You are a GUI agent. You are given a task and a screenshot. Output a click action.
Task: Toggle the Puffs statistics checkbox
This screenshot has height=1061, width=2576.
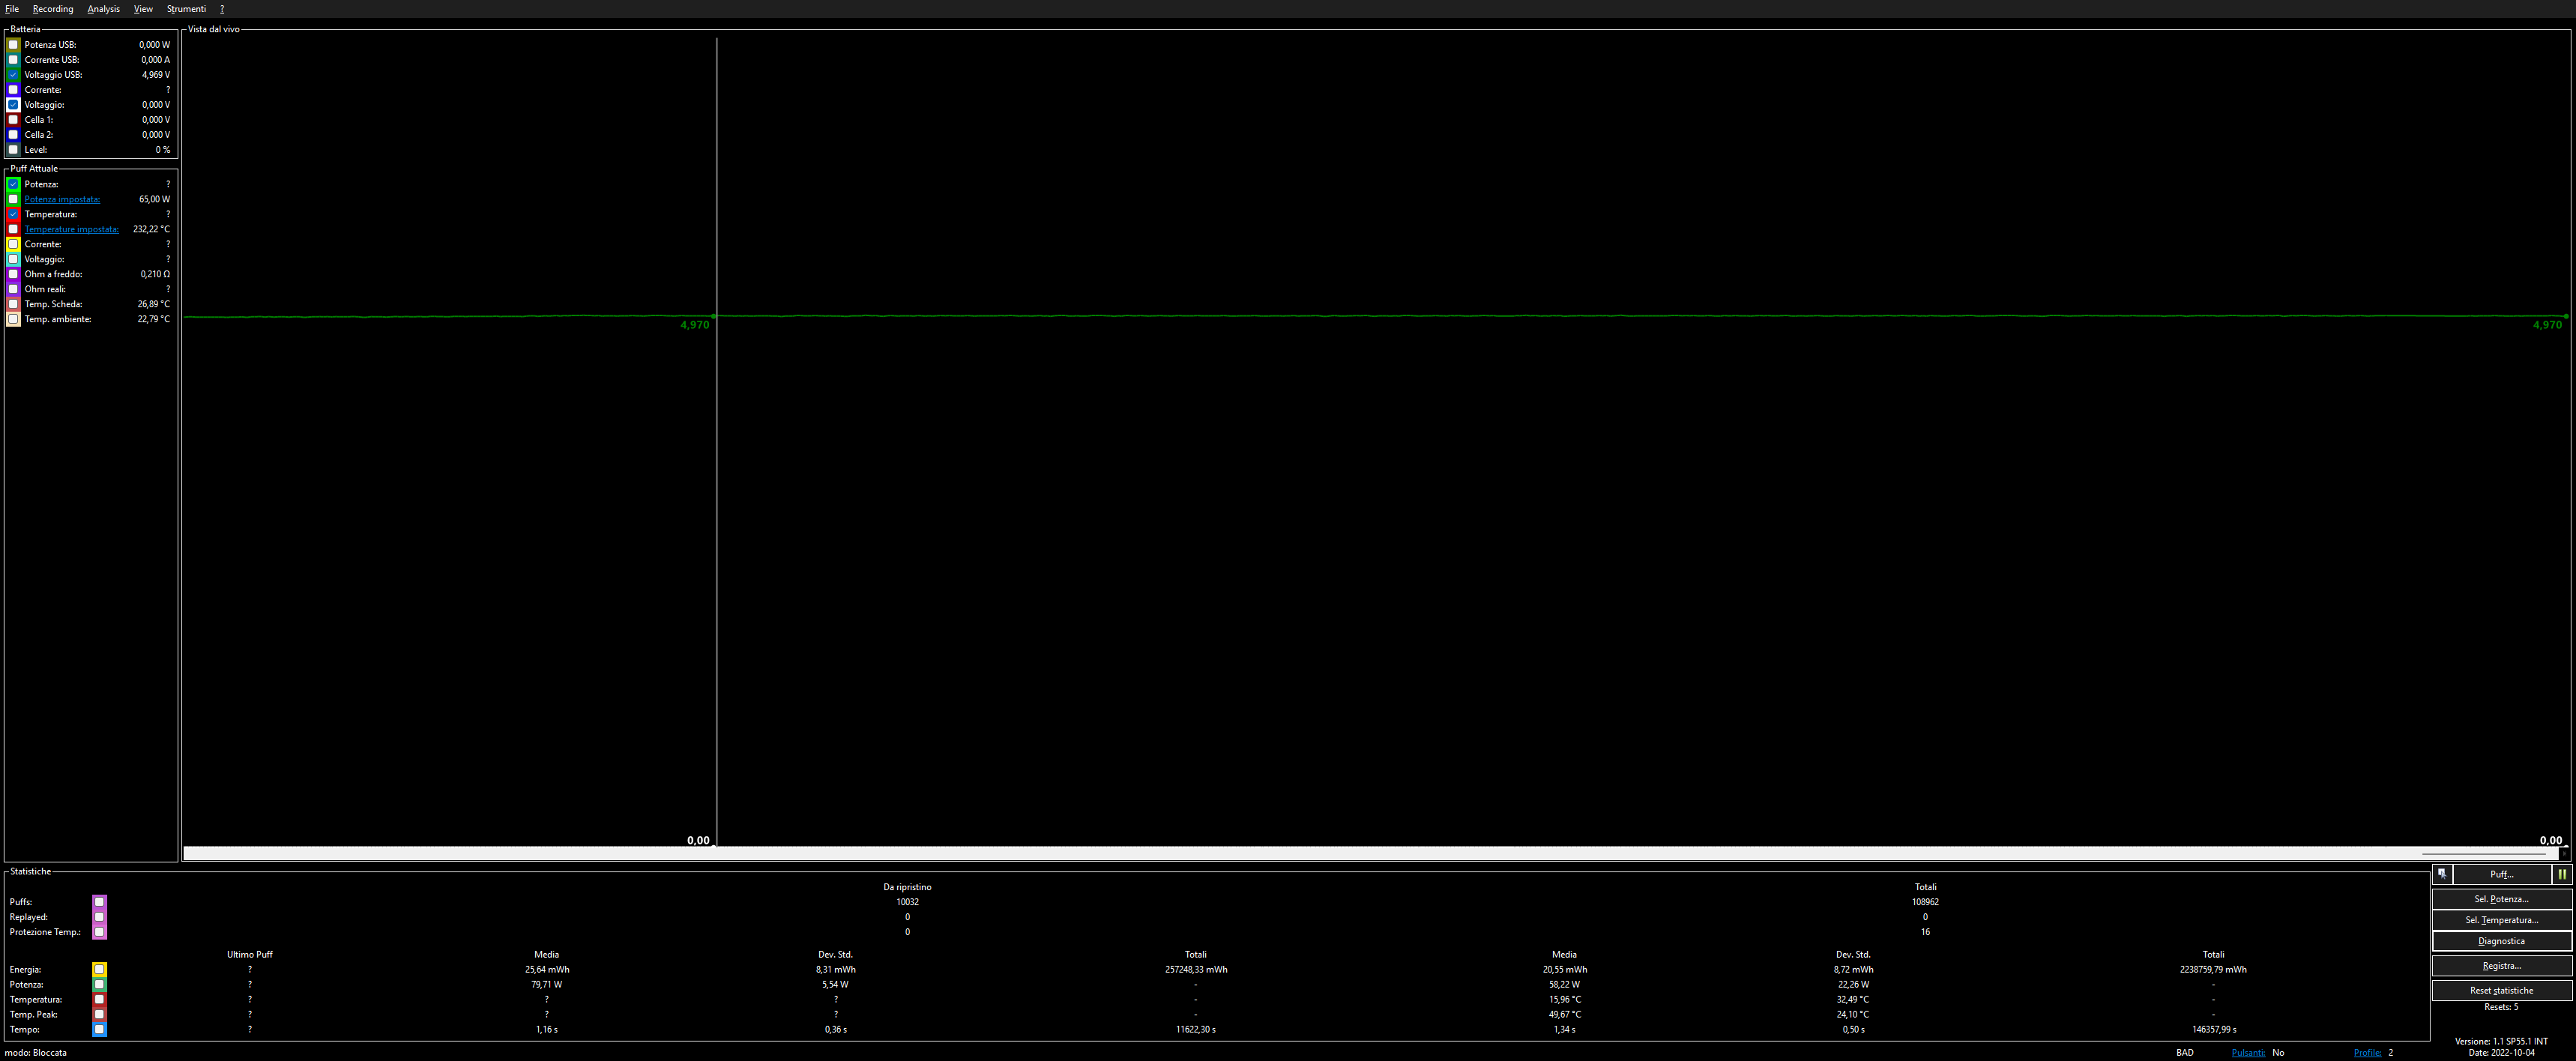[x=99, y=902]
